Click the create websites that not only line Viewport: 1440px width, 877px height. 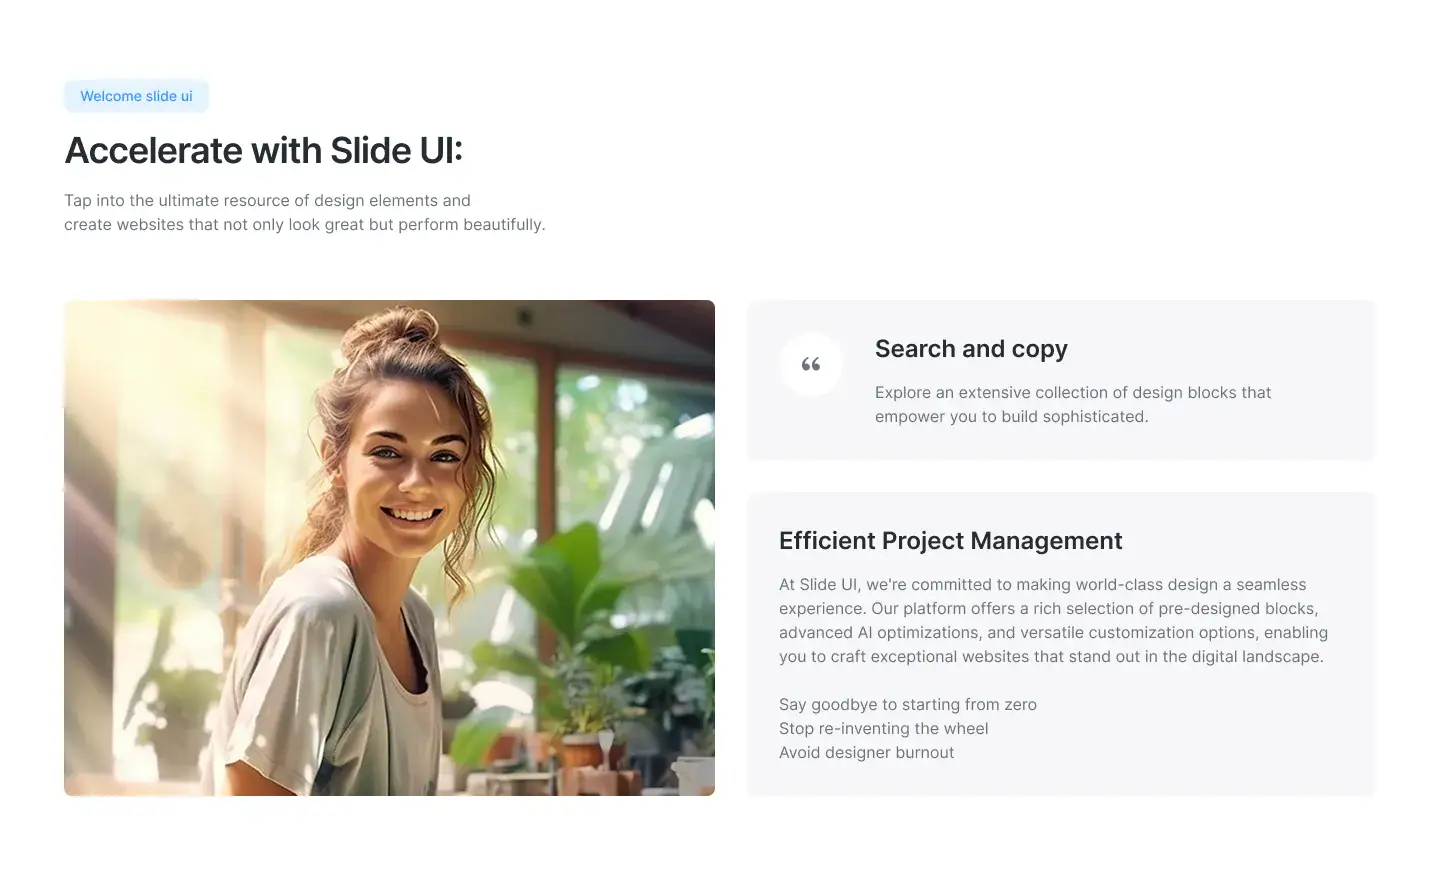[x=305, y=224]
